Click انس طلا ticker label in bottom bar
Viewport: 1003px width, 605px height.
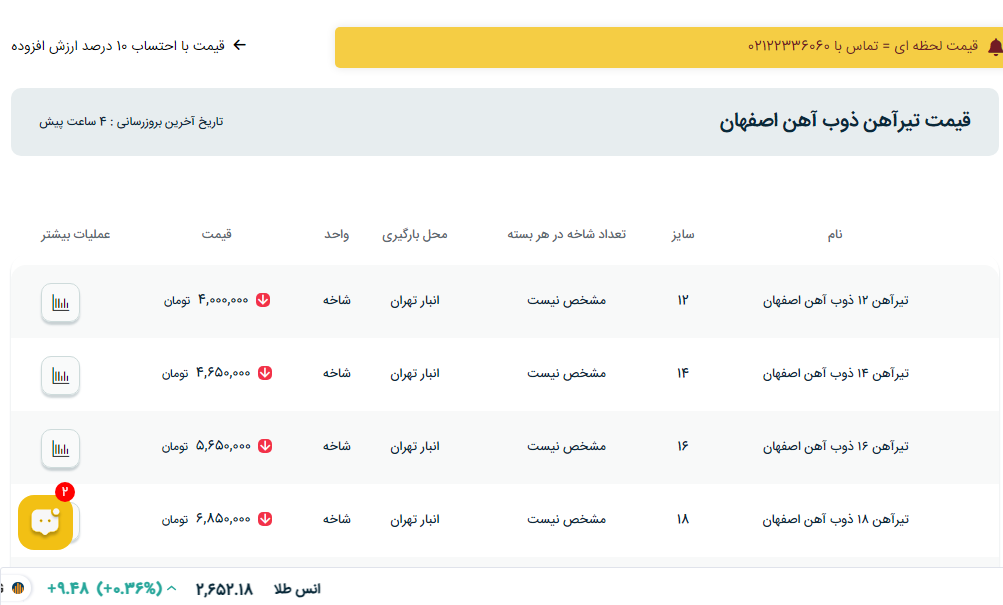pyautogui.click(x=297, y=589)
